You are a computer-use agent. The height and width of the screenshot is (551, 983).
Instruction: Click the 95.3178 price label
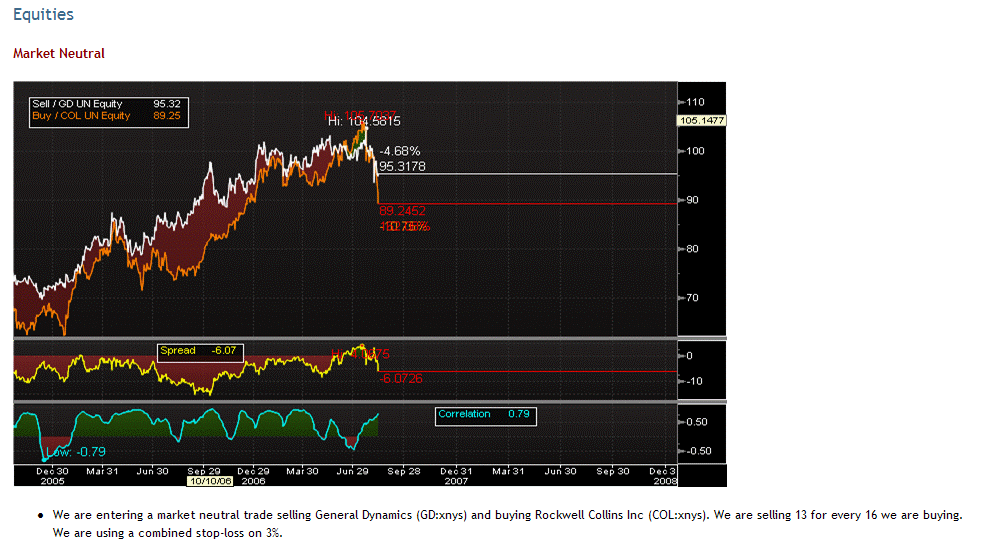coord(402,167)
